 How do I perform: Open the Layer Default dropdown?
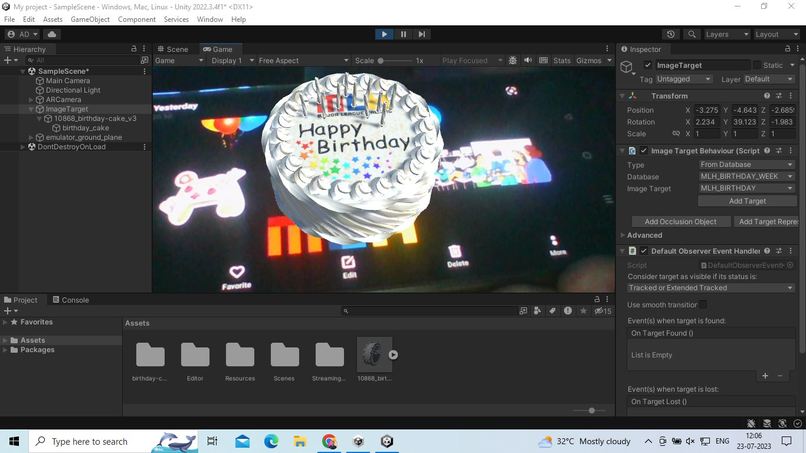pyautogui.click(x=769, y=79)
